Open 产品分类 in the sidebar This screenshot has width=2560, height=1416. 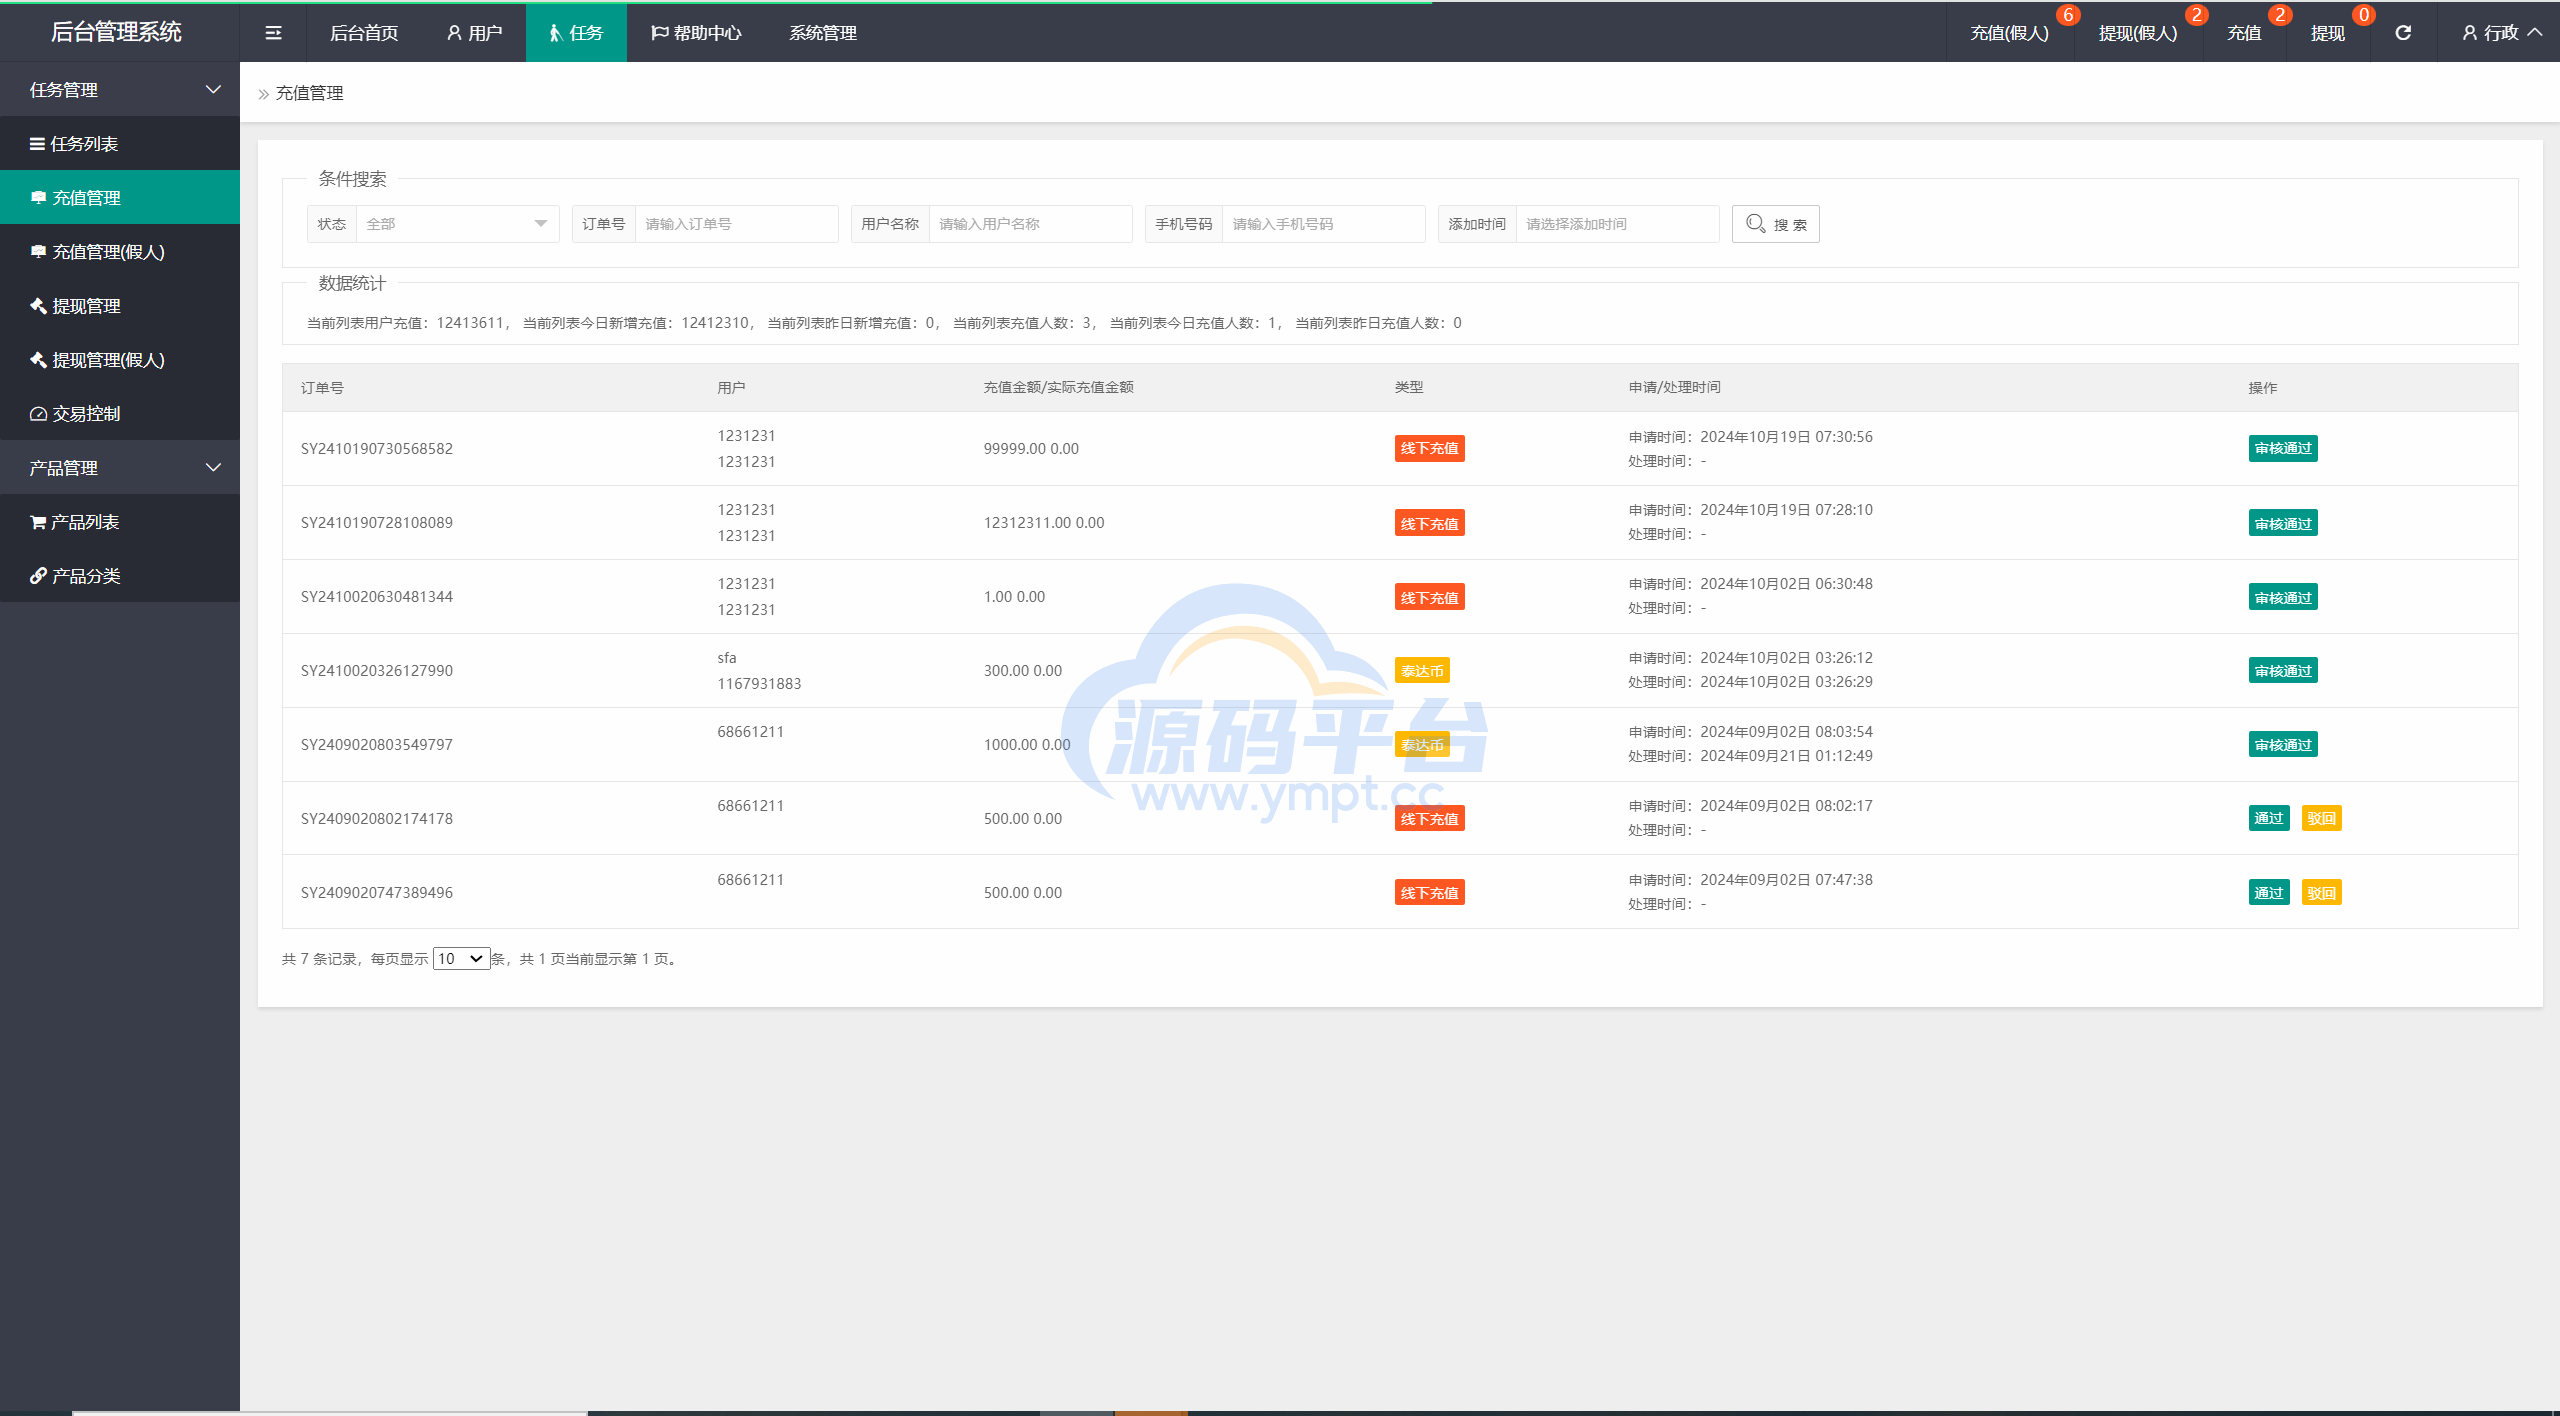click(120, 575)
